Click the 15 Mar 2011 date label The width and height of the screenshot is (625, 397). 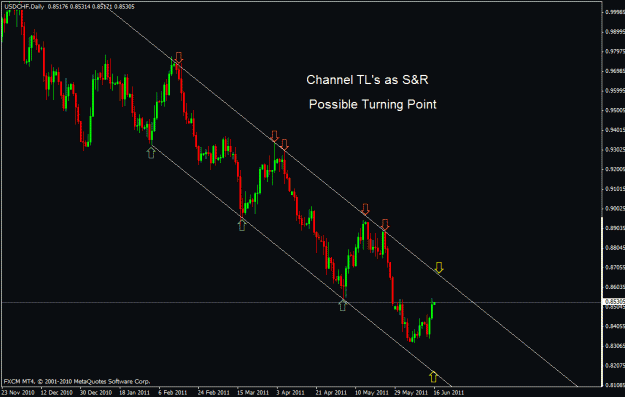[253, 393]
